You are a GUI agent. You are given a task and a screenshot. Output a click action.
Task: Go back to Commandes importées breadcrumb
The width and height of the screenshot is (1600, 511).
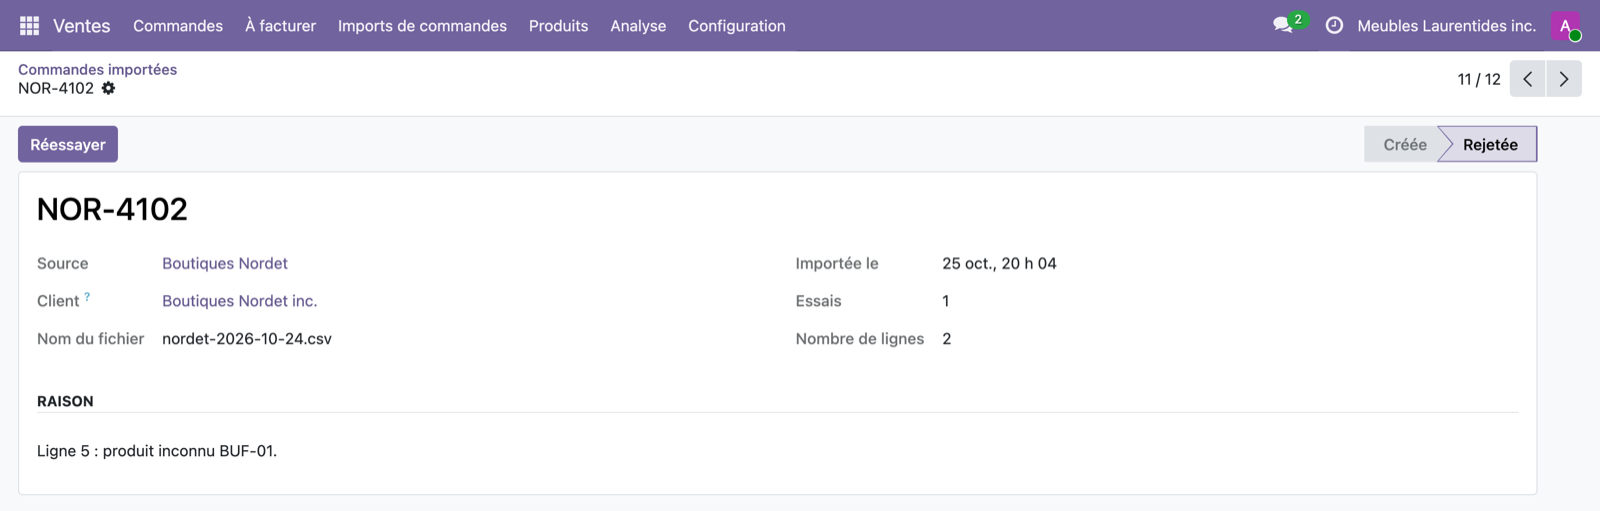click(x=97, y=69)
